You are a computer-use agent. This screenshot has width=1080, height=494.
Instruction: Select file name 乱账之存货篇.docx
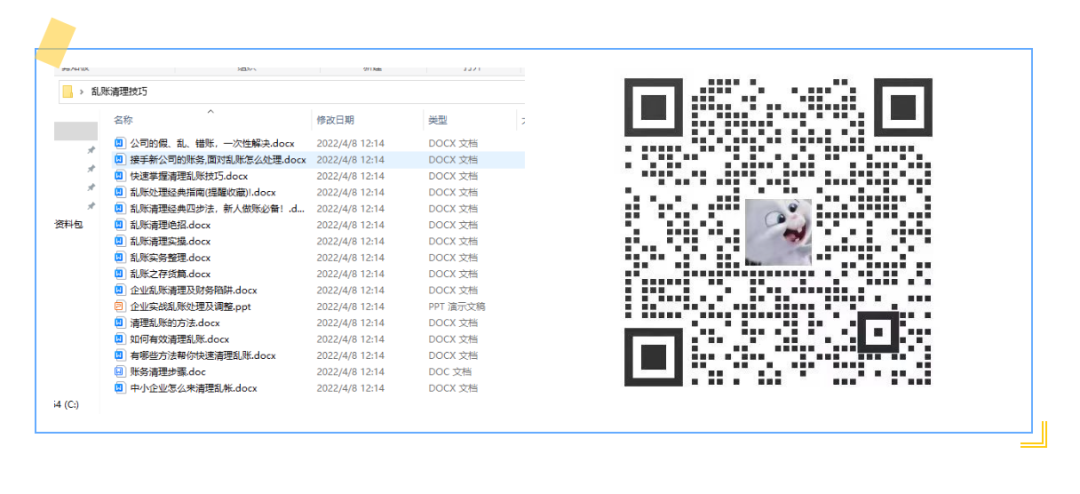[x=170, y=274]
